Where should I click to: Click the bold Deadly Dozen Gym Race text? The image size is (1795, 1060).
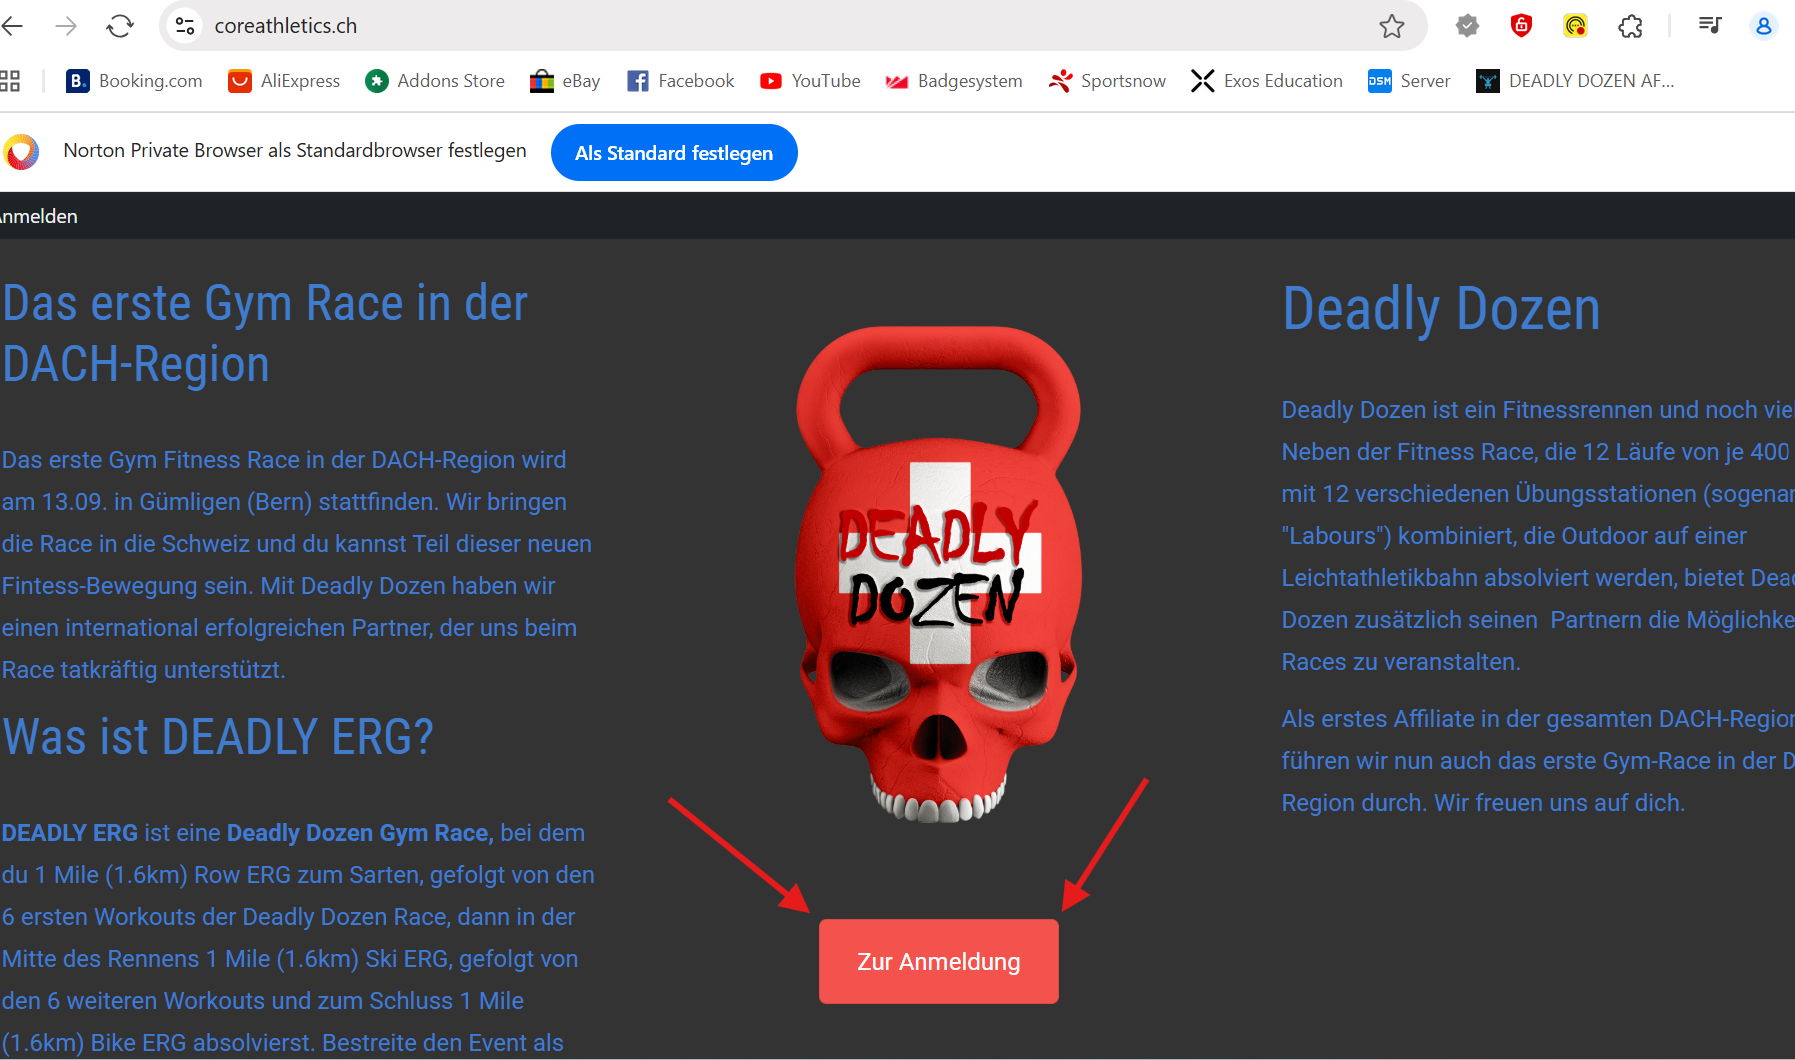point(360,833)
